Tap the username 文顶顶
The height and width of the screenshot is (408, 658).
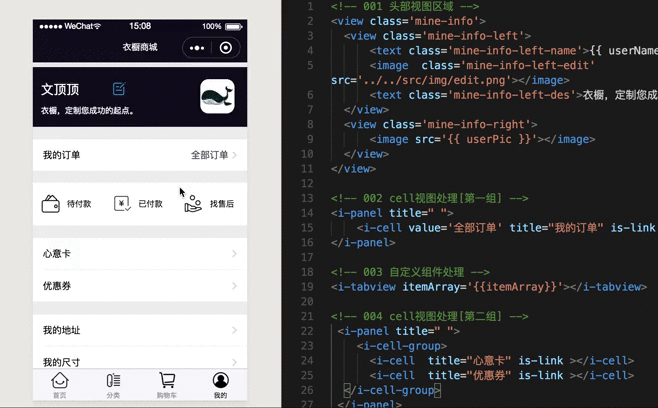[x=60, y=89]
